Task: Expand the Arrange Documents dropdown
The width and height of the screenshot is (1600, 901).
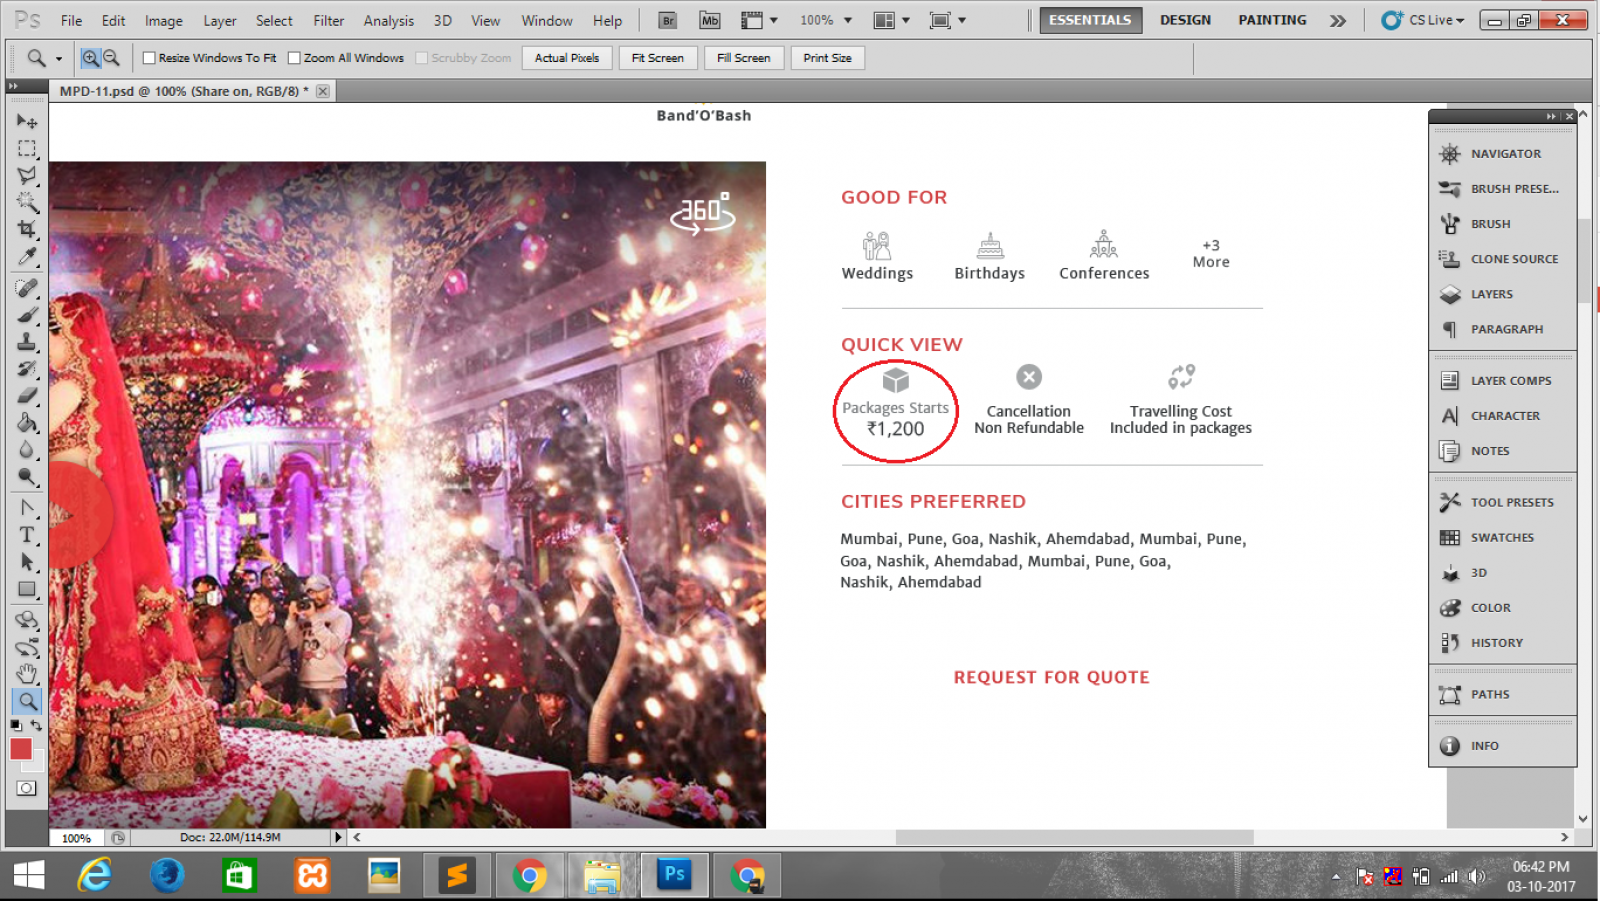Action: pyautogui.click(x=891, y=20)
